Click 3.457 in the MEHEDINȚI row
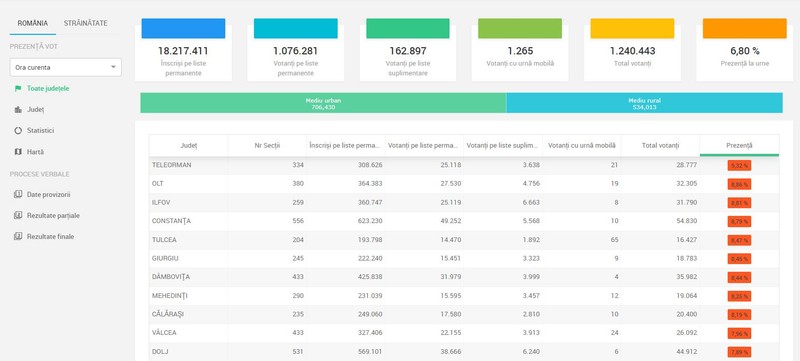The width and height of the screenshot is (800, 361). (531, 295)
